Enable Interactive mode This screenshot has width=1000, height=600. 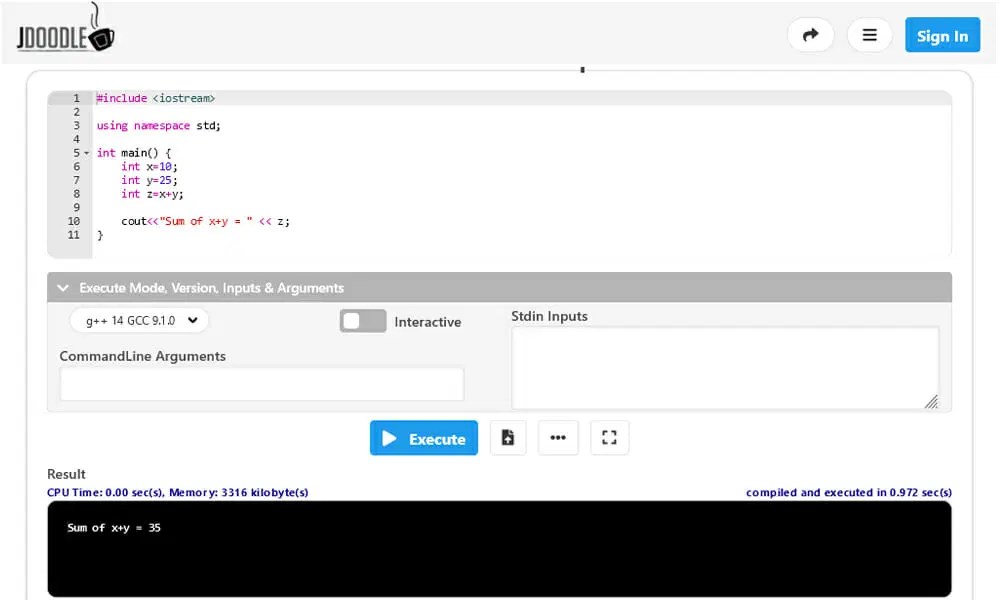pyautogui.click(x=362, y=320)
